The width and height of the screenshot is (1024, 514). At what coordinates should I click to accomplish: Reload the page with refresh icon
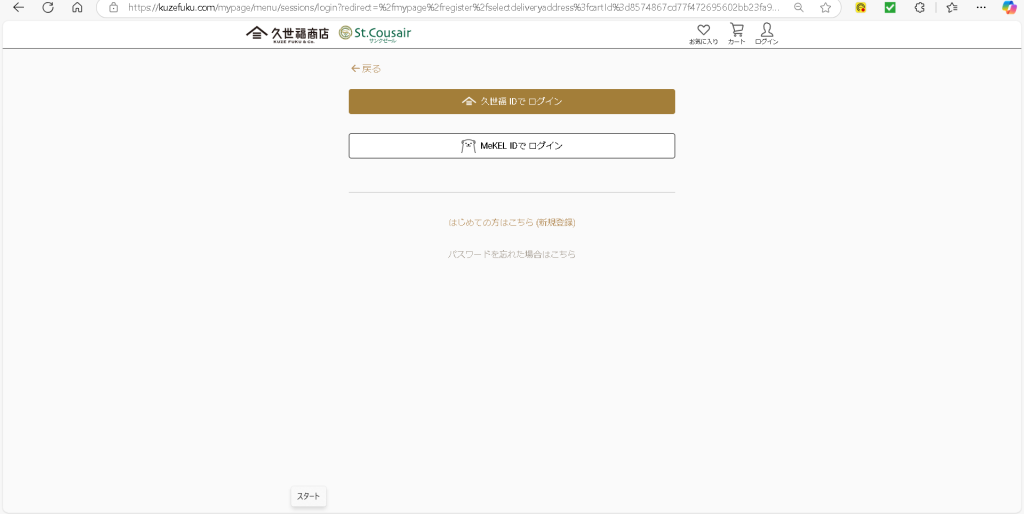(48, 8)
